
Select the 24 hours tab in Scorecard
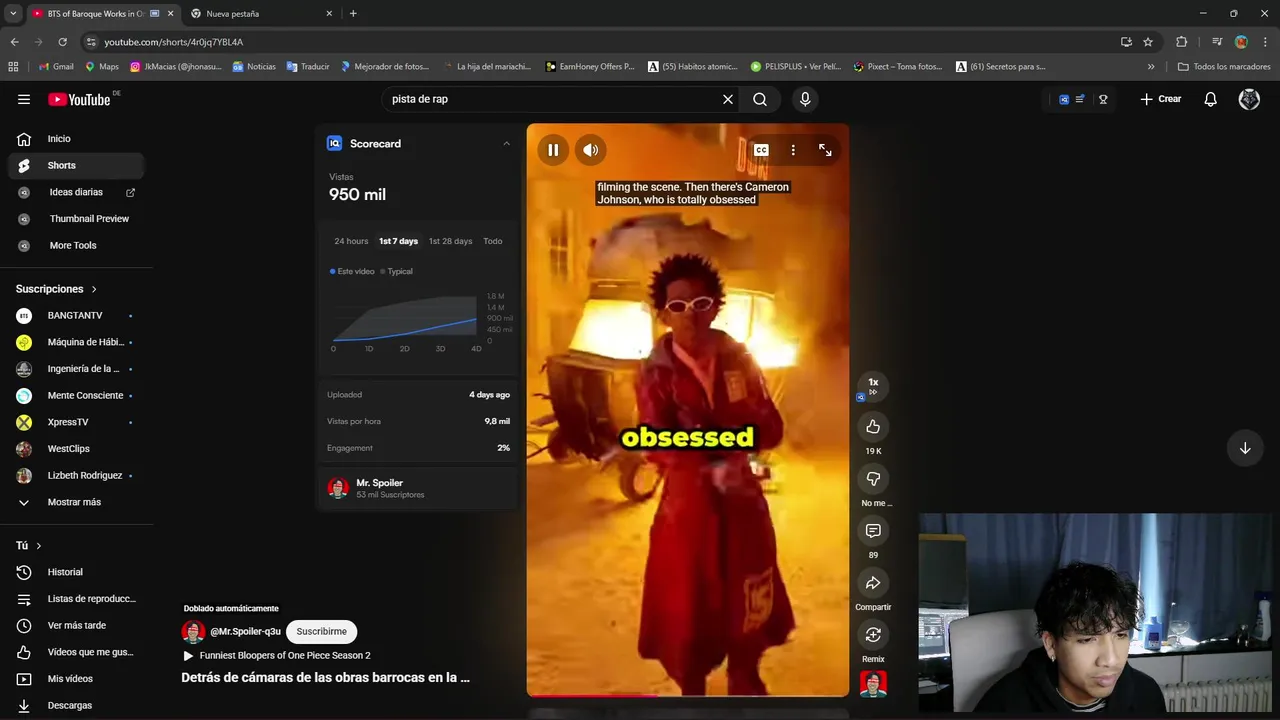click(x=351, y=241)
